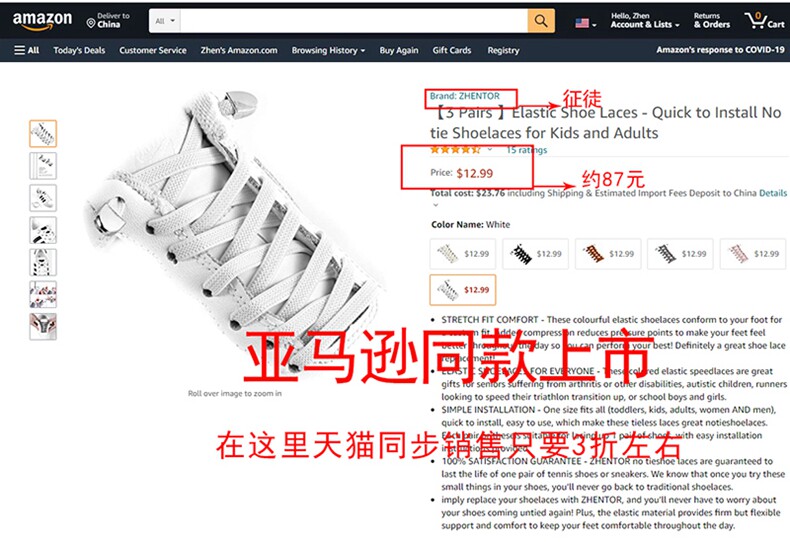
Task: Select the pink shoelace color option
Action: (x=753, y=254)
